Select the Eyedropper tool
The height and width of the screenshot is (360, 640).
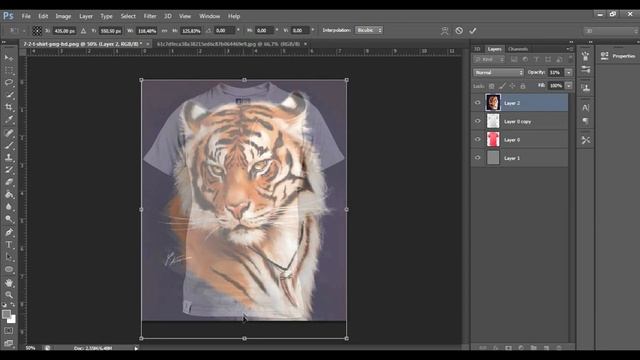coord(9,120)
